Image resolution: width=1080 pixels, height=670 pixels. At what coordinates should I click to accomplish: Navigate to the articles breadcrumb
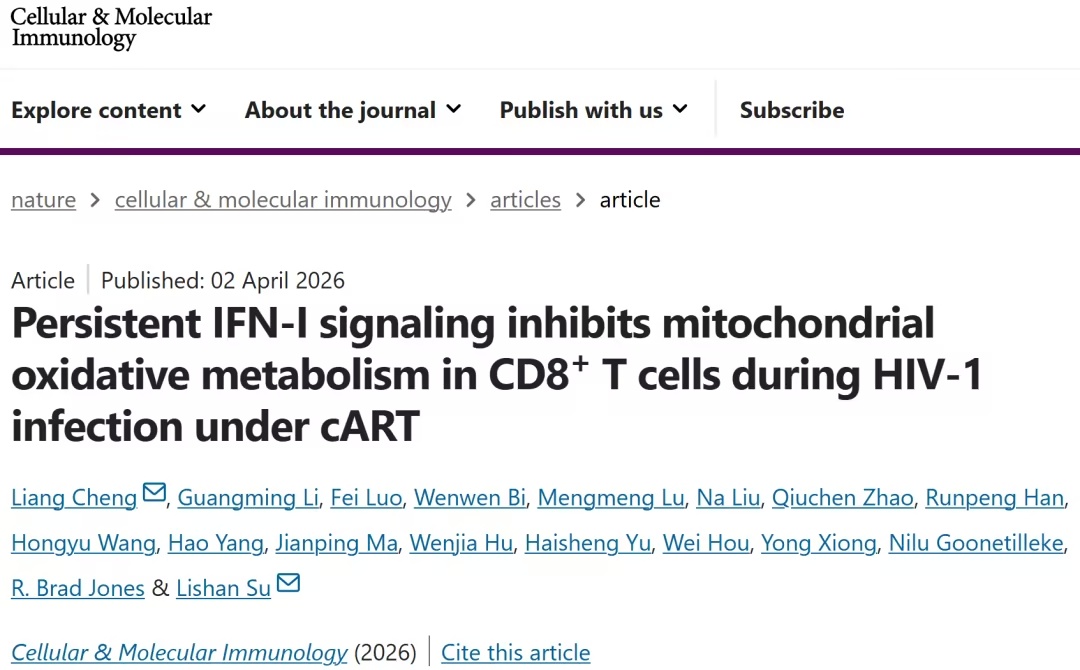(x=525, y=200)
